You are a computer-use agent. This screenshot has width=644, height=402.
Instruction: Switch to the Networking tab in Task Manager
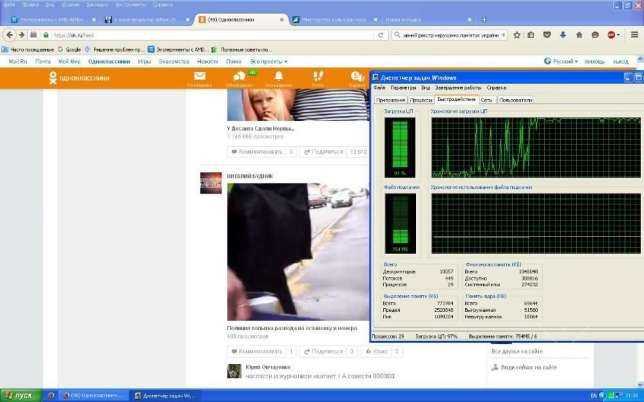pyautogui.click(x=486, y=100)
